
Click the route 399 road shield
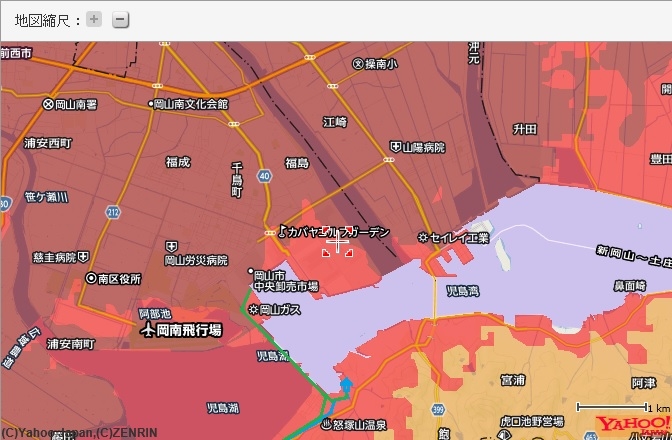(438, 410)
